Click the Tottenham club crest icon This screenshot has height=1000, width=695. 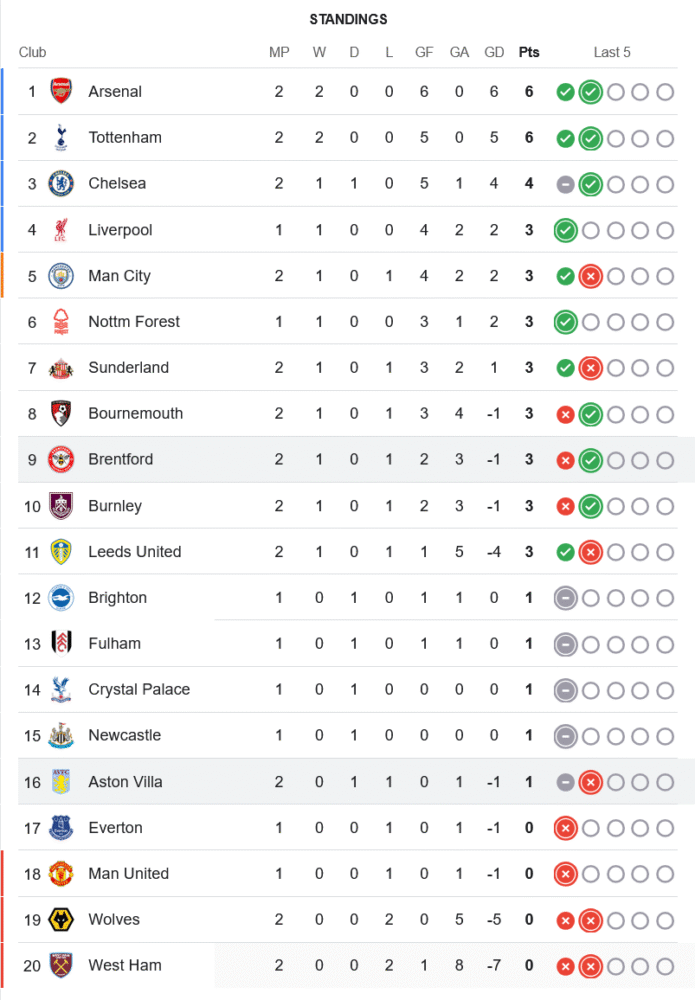tap(61, 137)
